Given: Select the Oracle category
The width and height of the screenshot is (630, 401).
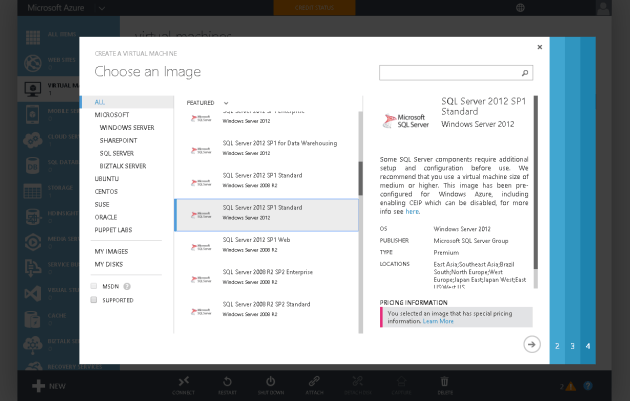Looking at the screenshot, I should click(106, 217).
